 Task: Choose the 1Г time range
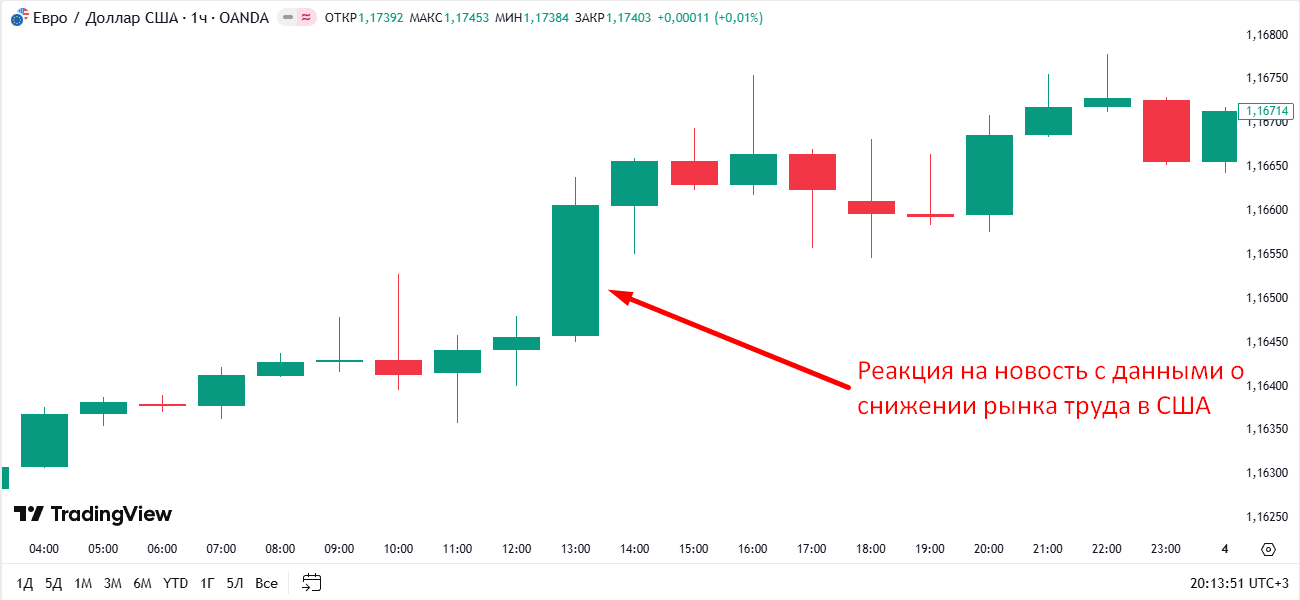(207, 583)
